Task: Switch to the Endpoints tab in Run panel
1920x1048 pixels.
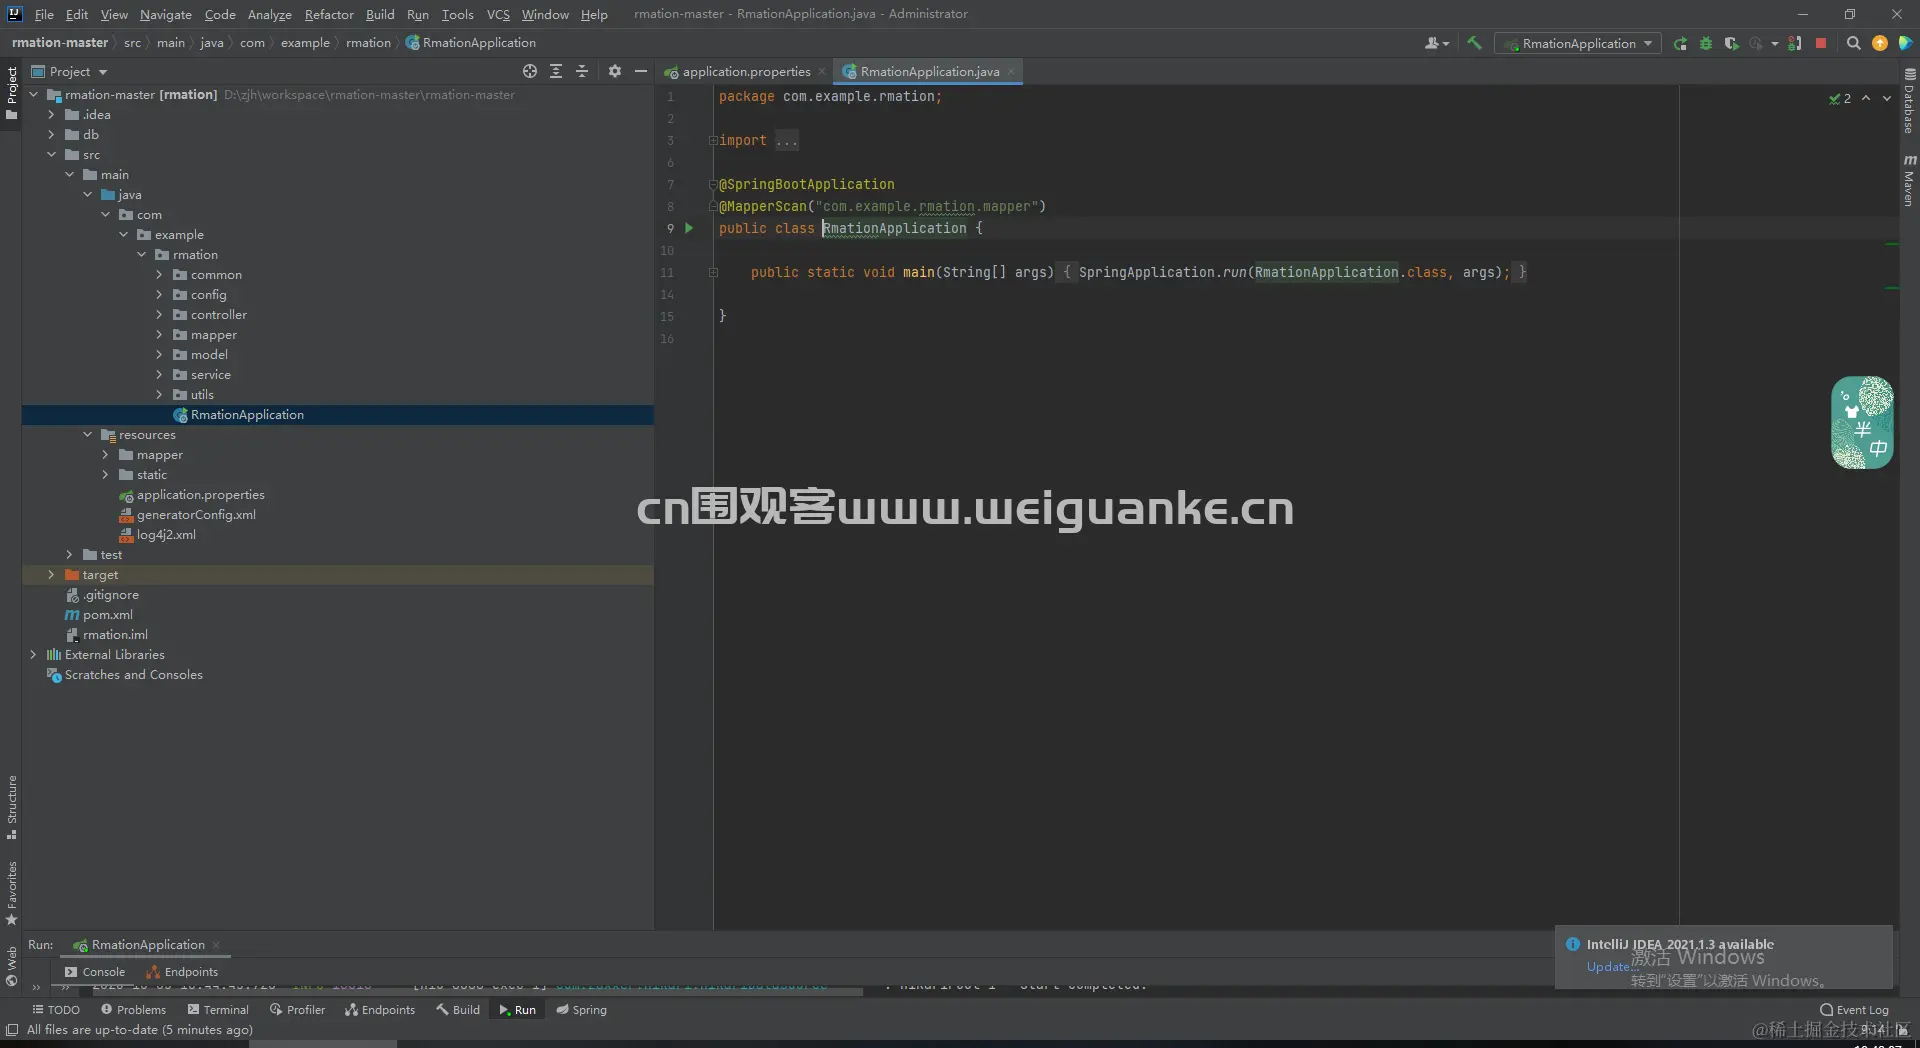Action: click(182, 972)
